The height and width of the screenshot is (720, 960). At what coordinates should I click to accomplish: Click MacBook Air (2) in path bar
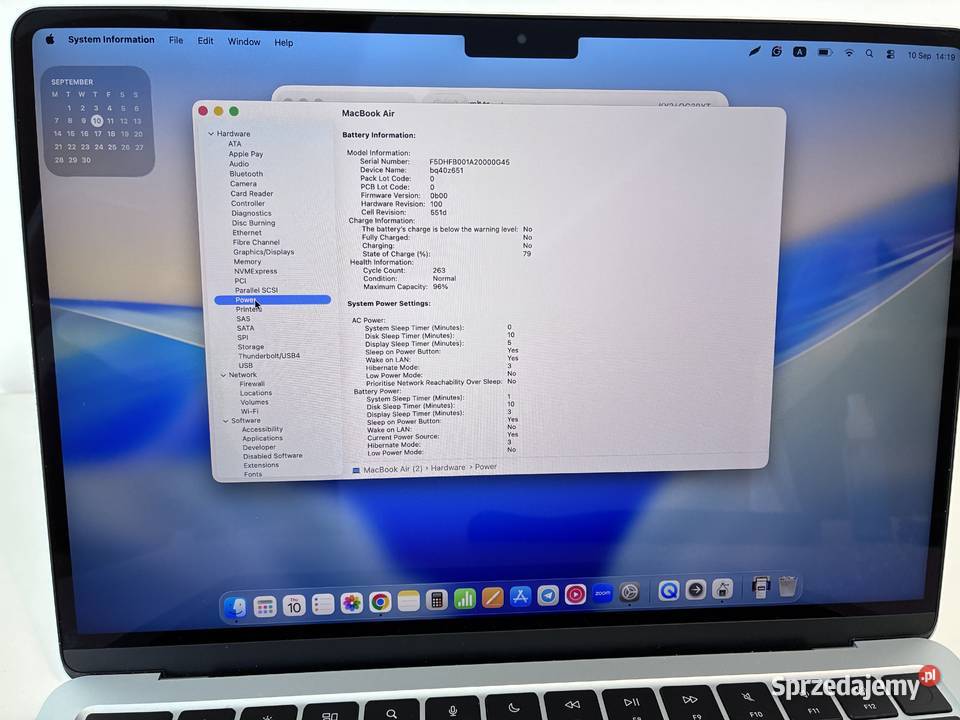[x=388, y=470]
